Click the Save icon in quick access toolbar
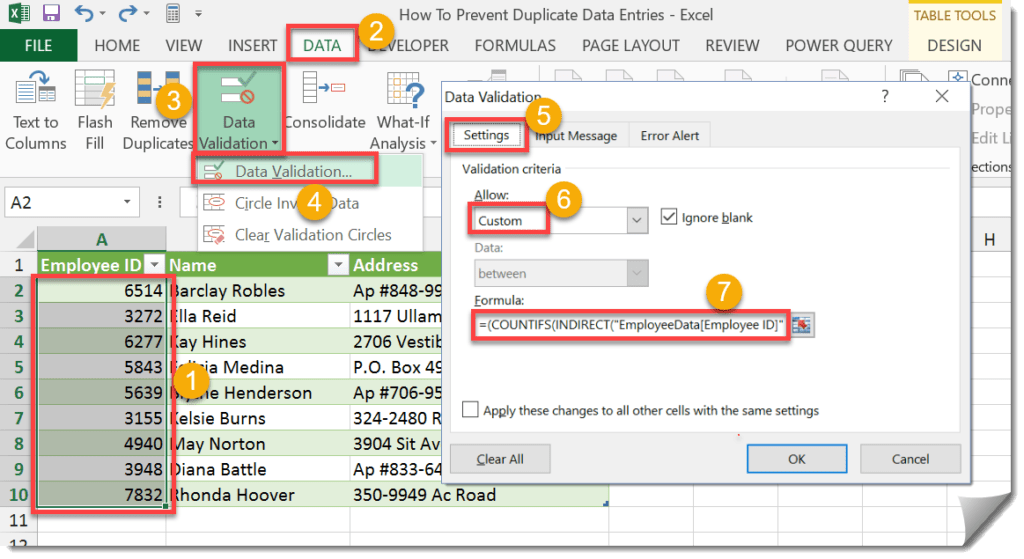This screenshot has height=559, width=1024. (x=50, y=12)
